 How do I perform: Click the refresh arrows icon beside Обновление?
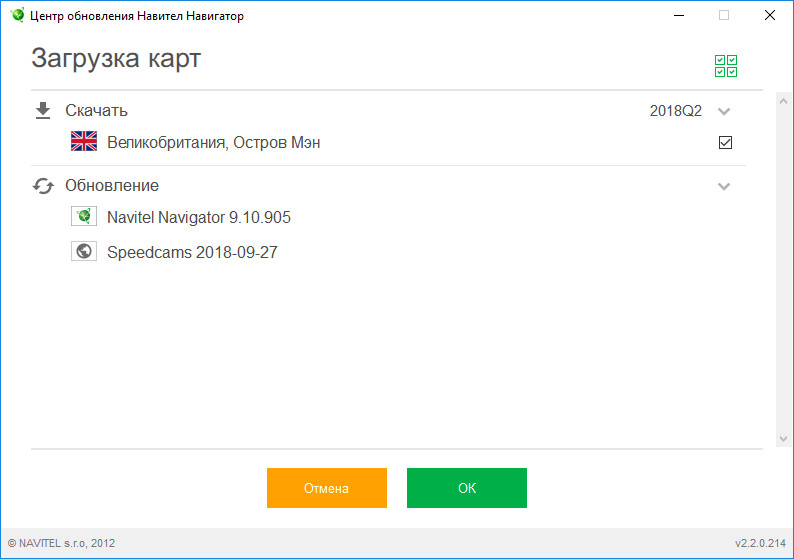(43, 186)
